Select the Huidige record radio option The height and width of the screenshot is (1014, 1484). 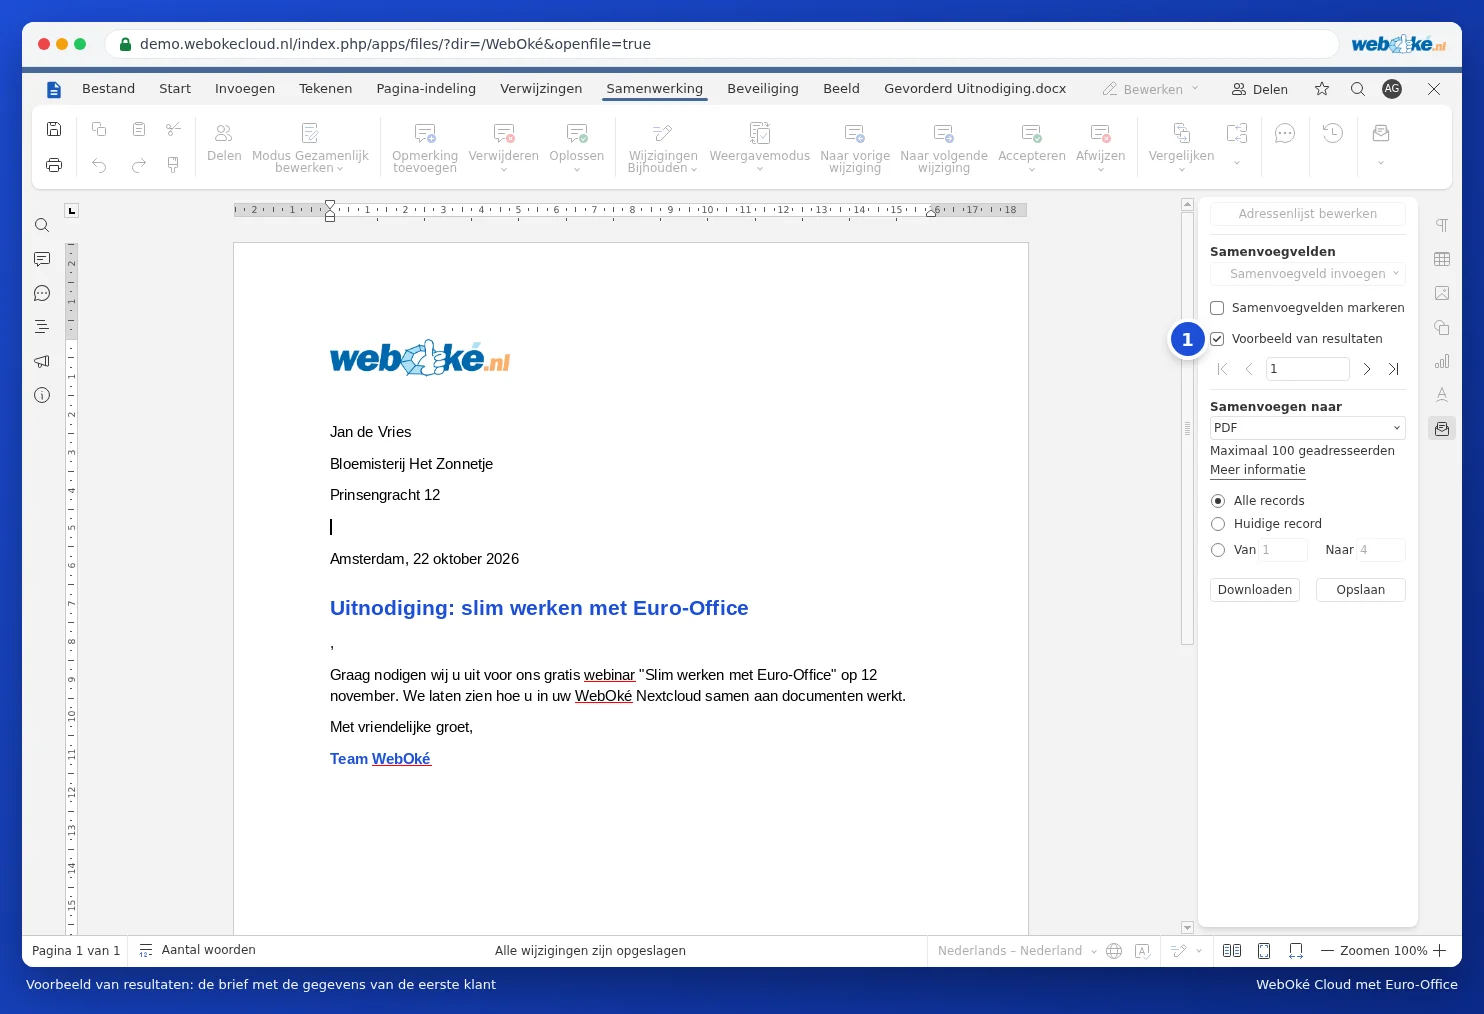(x=1218, y=524)
